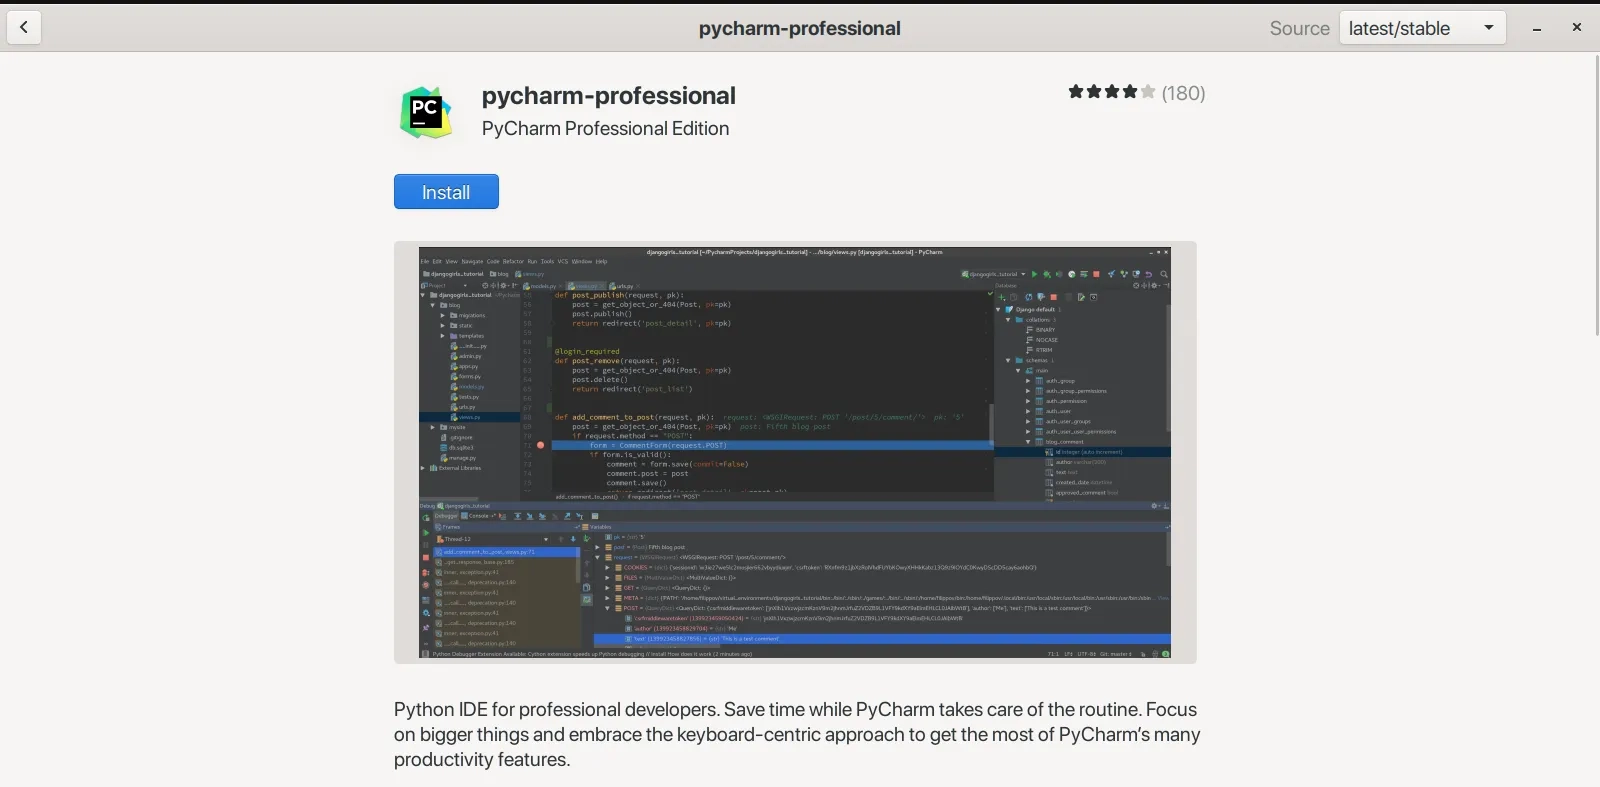The width and height of the screenshot is (1600, 787).
Task: Install pycharm-professional
Action: click(446, 192)
